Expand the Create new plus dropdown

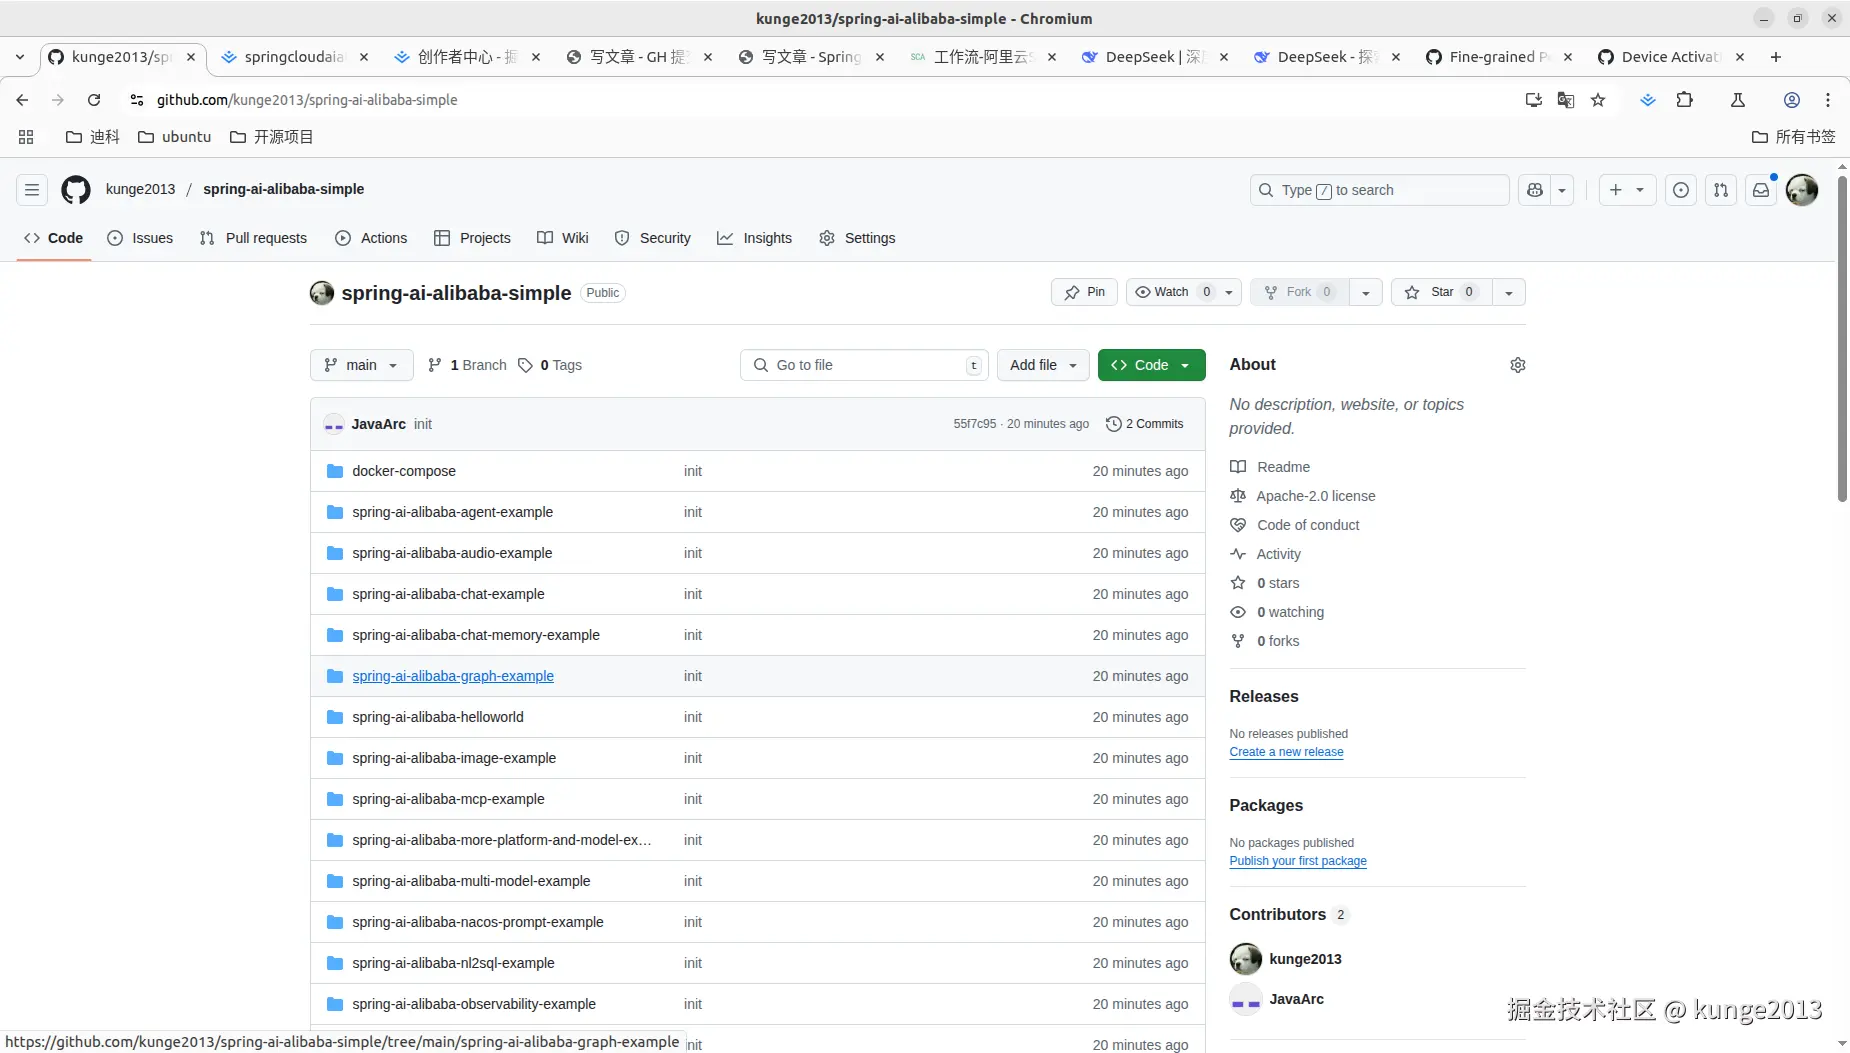[x=1627, y=190]
